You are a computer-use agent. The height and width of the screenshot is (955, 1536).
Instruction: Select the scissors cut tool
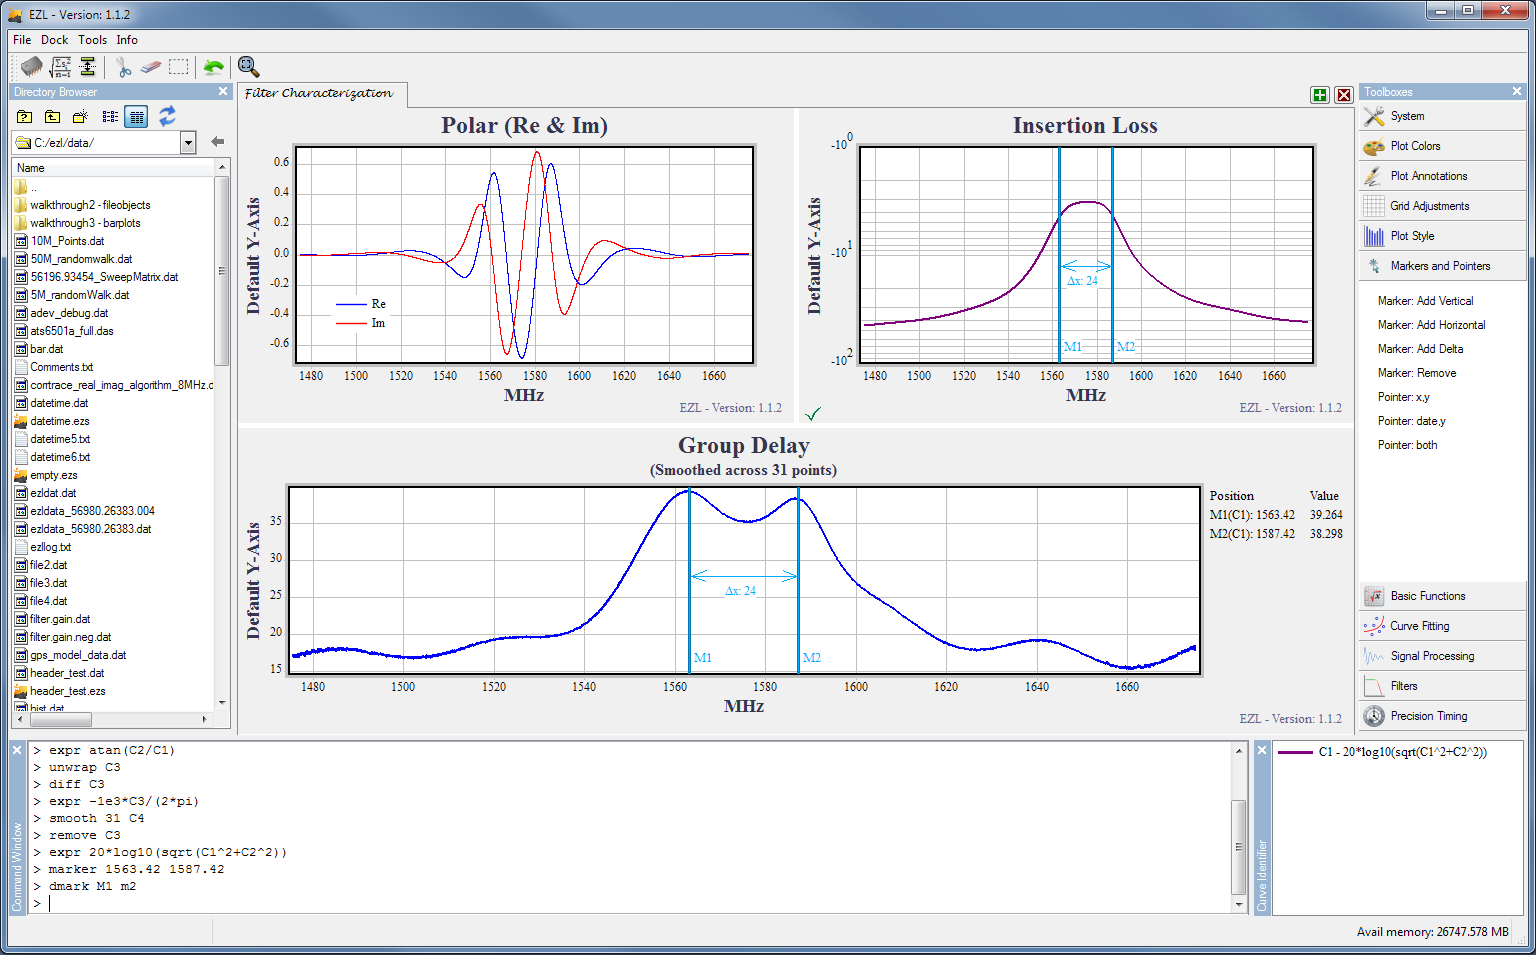123,67
